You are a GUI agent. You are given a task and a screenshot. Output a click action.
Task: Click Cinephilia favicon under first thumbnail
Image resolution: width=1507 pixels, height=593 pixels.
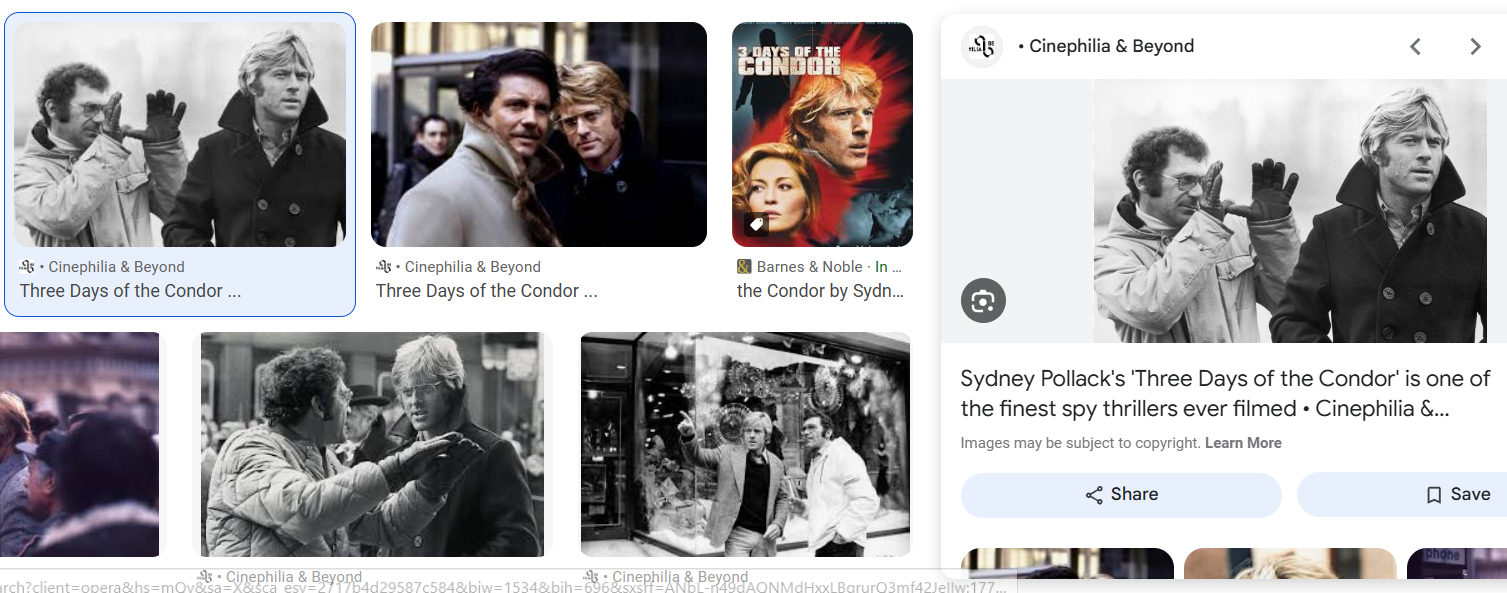[27, 267]
